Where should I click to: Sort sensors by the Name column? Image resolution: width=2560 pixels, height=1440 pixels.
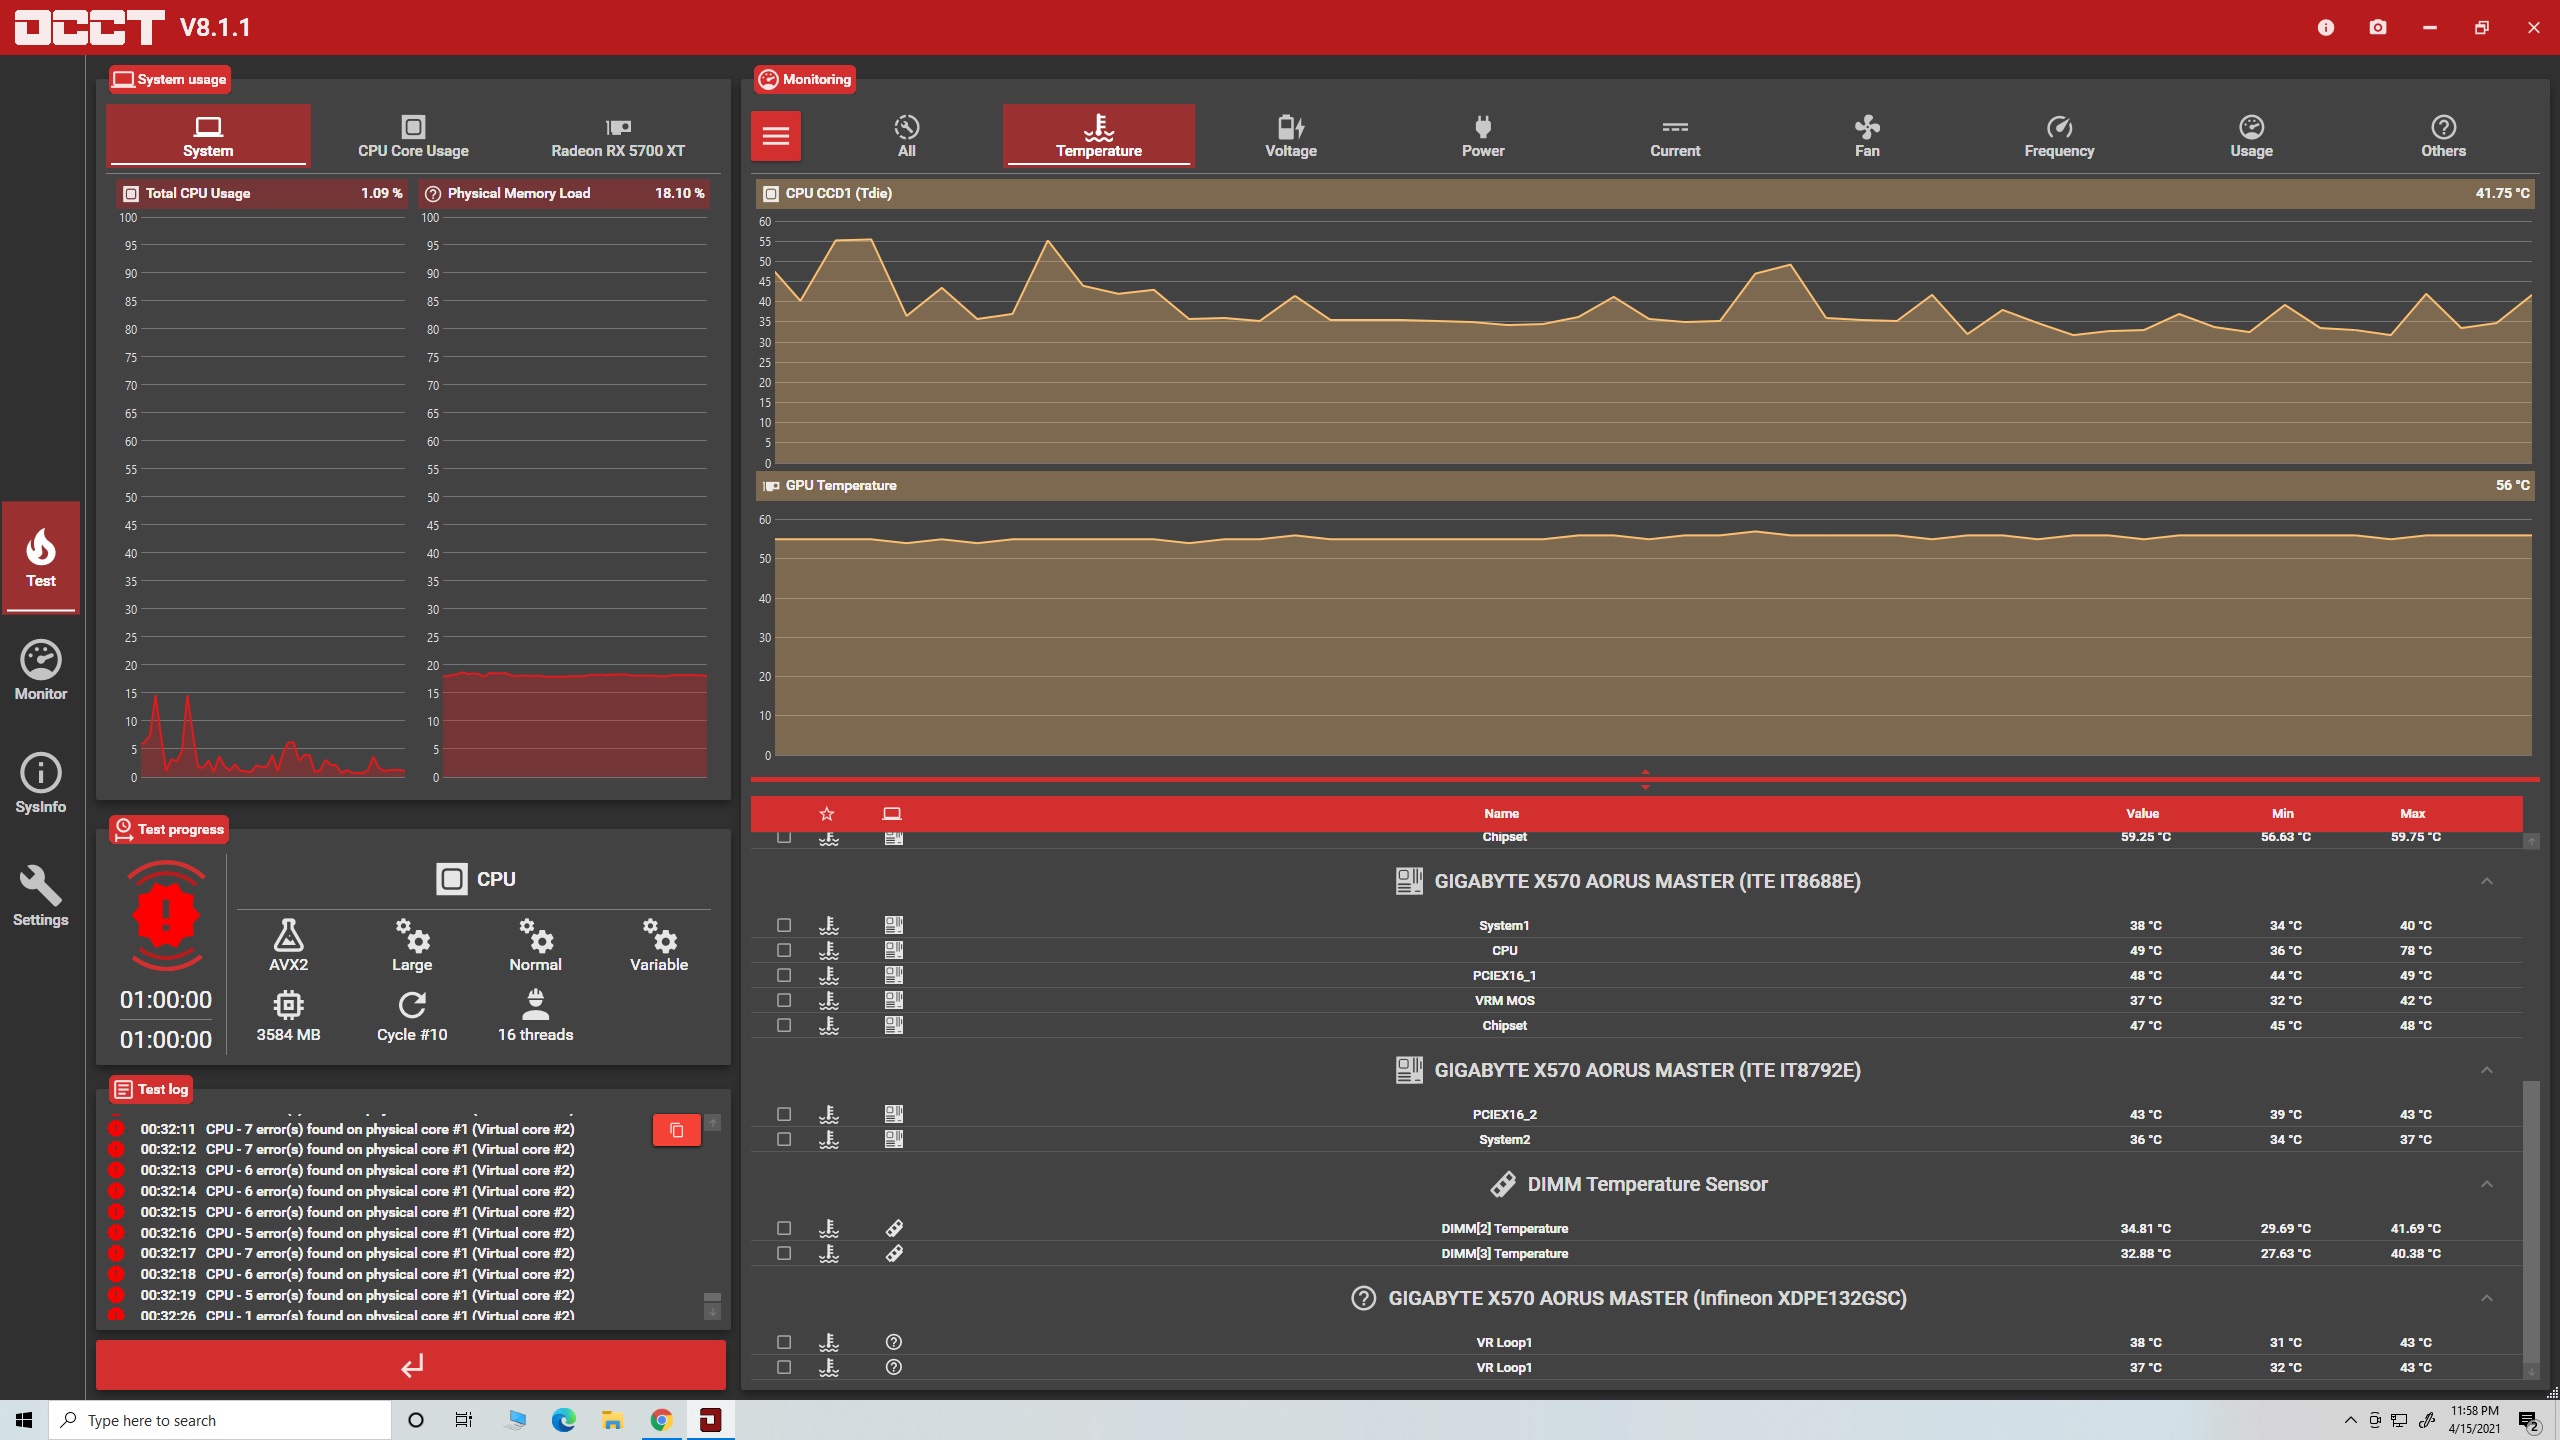[x=1501, y=814]
